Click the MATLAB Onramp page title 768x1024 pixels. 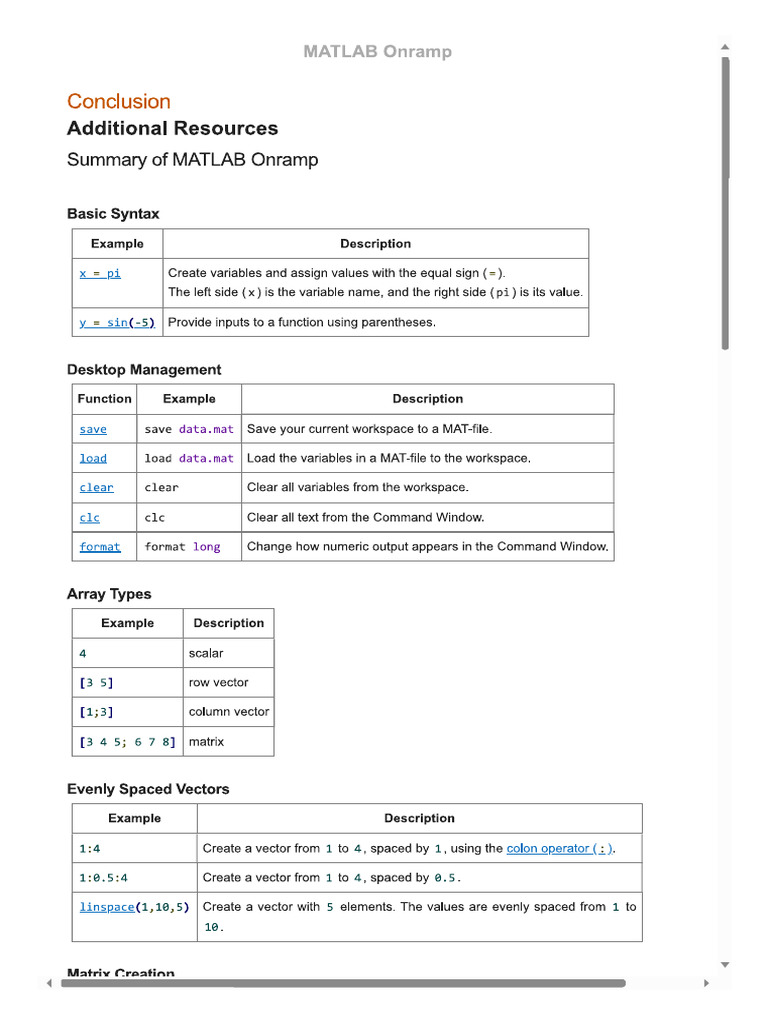377,51
